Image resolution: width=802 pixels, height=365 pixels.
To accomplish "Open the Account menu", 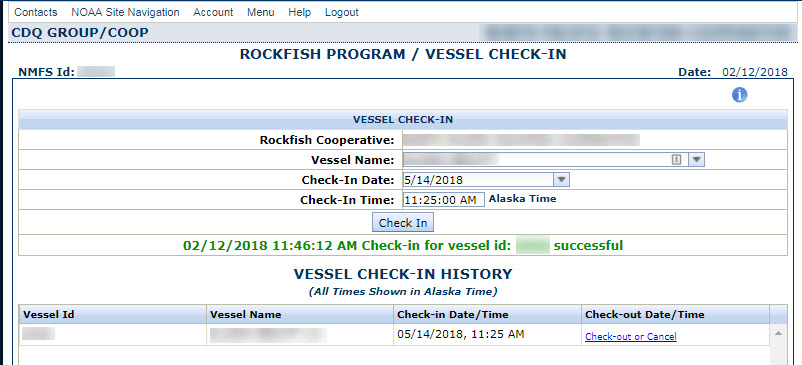I will click(x=213, y=12).
